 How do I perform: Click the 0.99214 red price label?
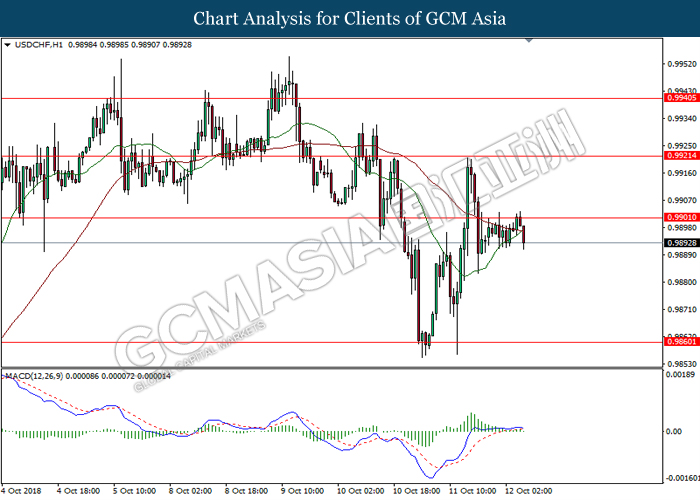point(682,156)
